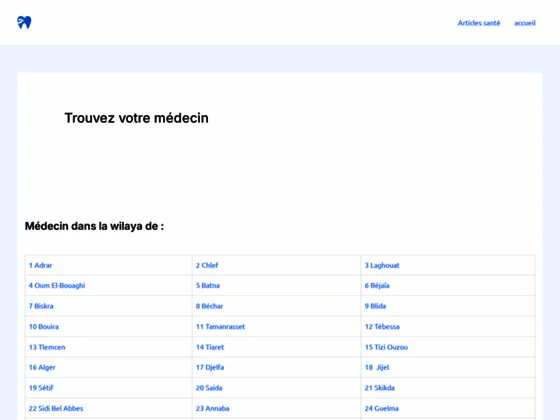Choose 15 Tizi Ouzou wilaya

click(x=386, y=347)
